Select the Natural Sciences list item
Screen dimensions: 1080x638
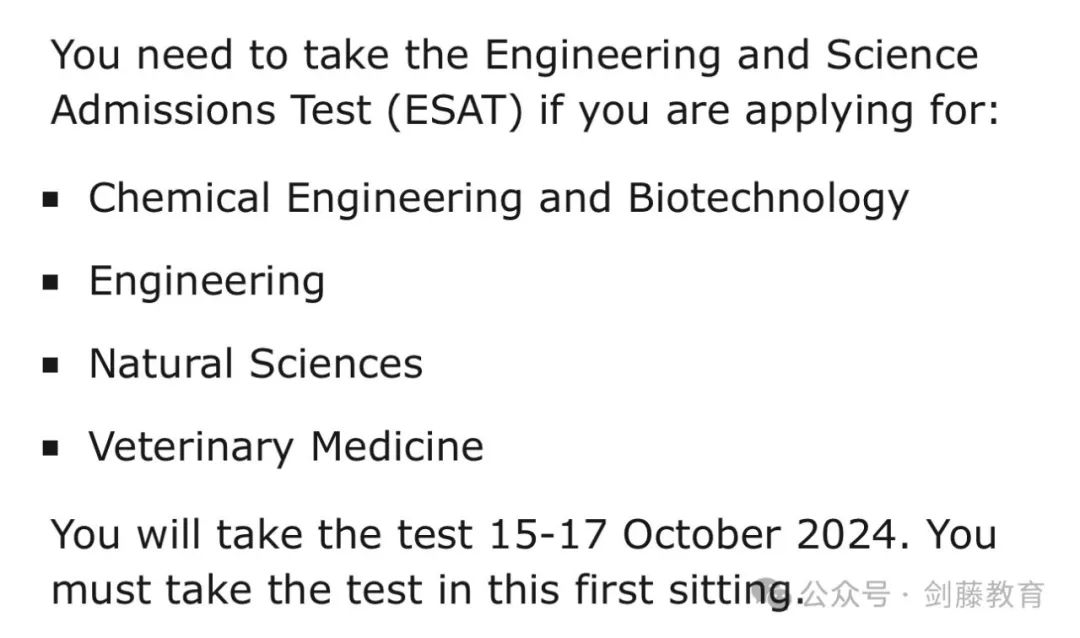pos(256,364)
